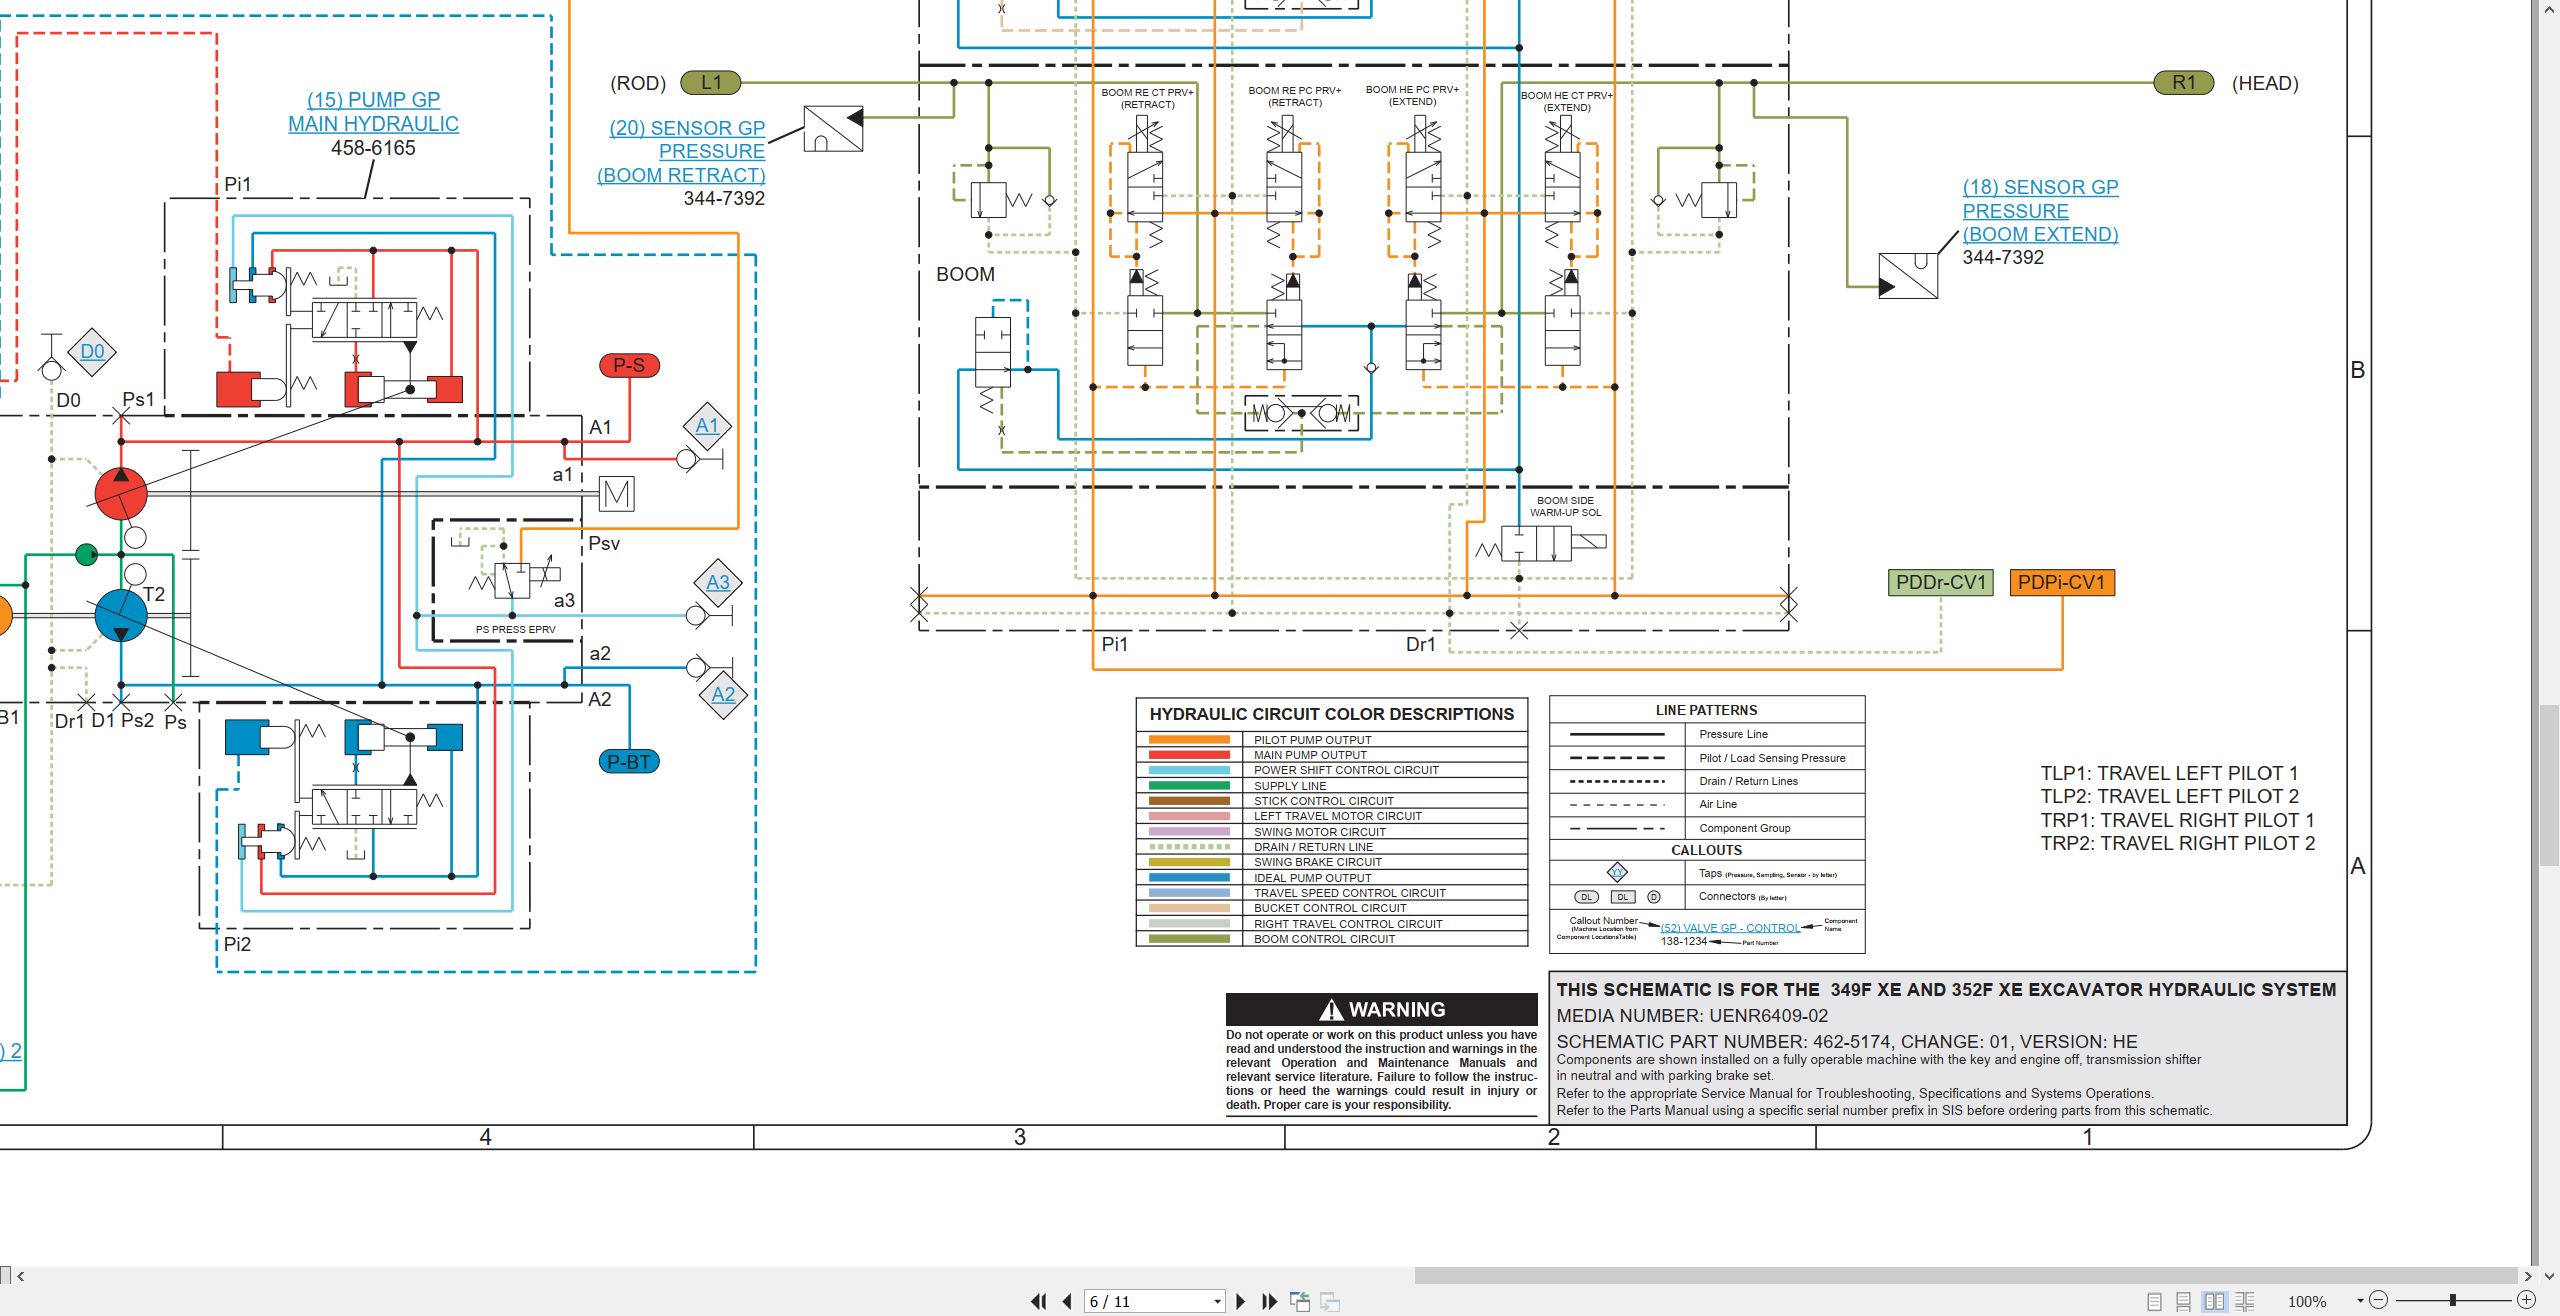Switch to continuous page view
The width and height of the screenshot is (2560, 1316).
tap(2184, 1301)
